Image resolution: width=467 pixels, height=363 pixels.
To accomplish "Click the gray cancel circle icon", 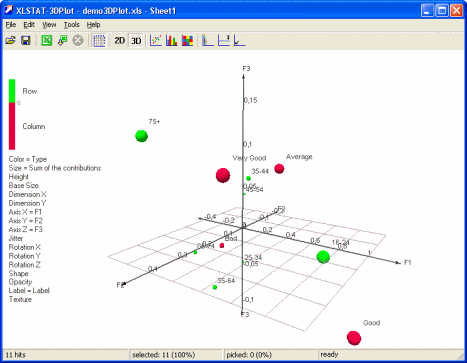I will 78,41.
